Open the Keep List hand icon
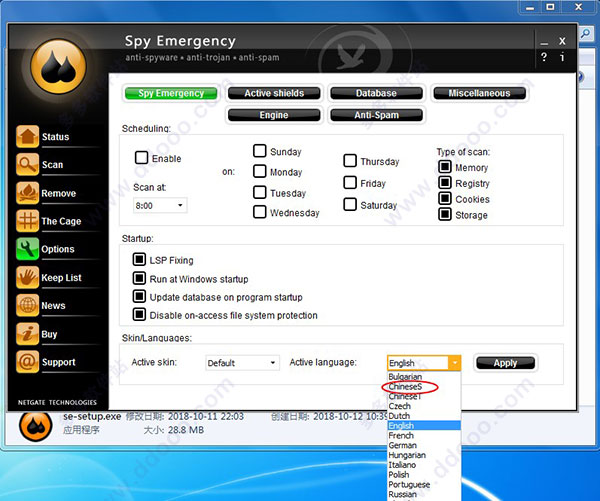This screenshot has height=501, width=600. (28, 277)
